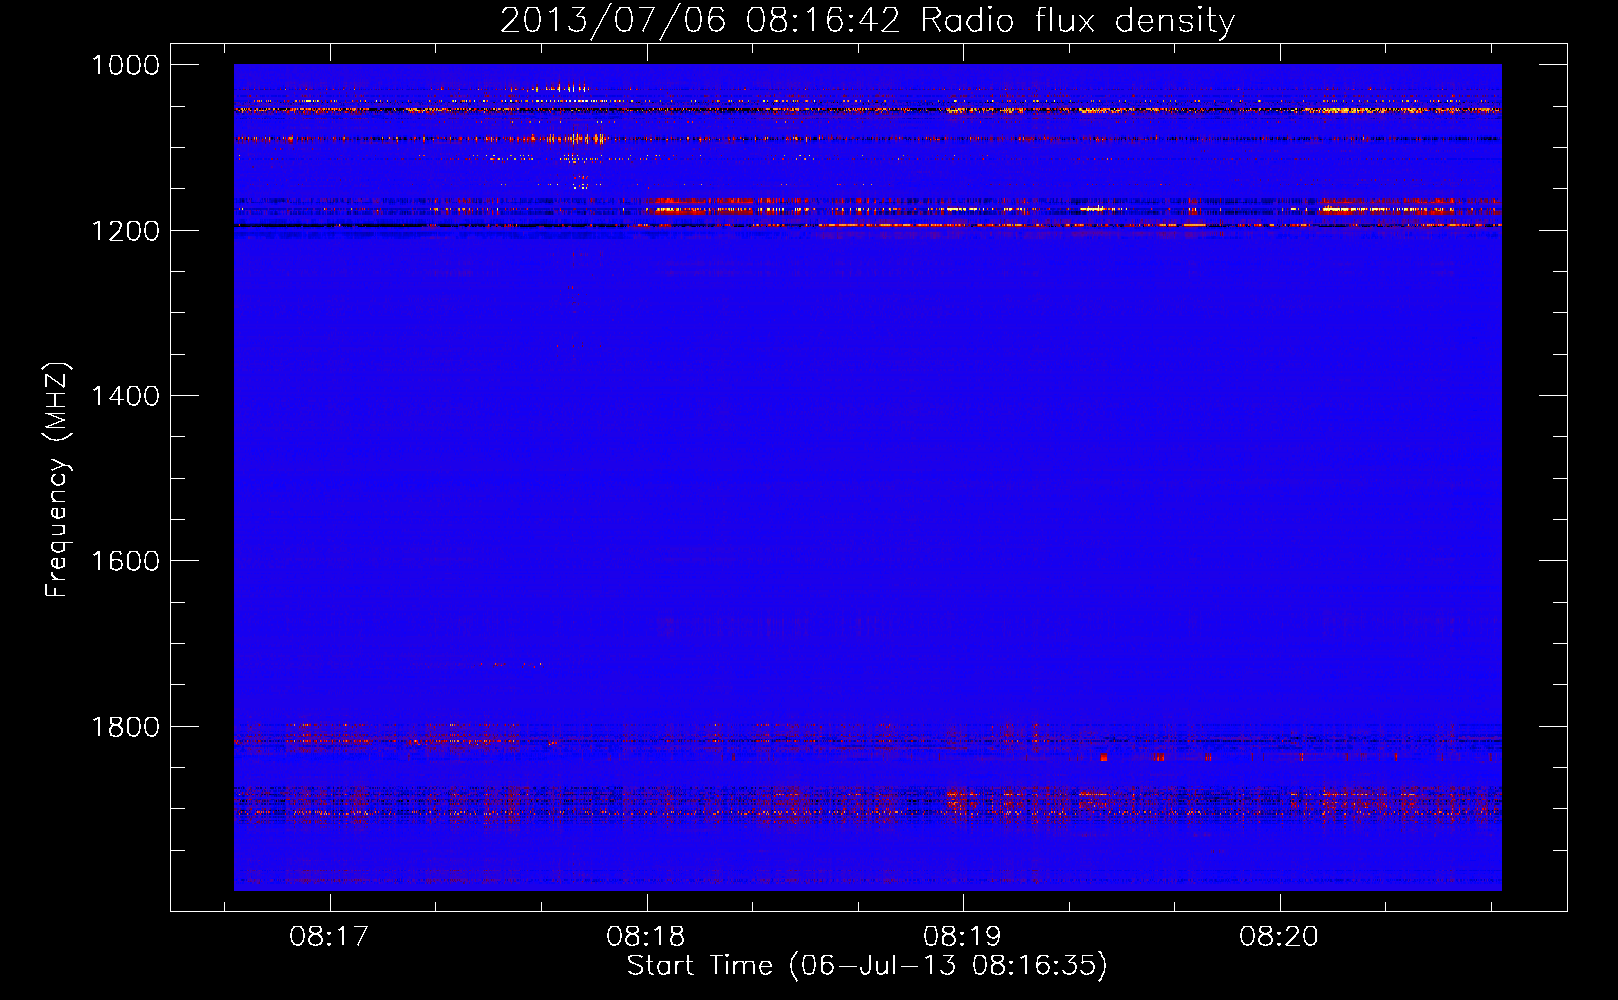1618x1000 pixels.
Task: Click the 08:18 time tick label
Action: click(x=646, y=937)
